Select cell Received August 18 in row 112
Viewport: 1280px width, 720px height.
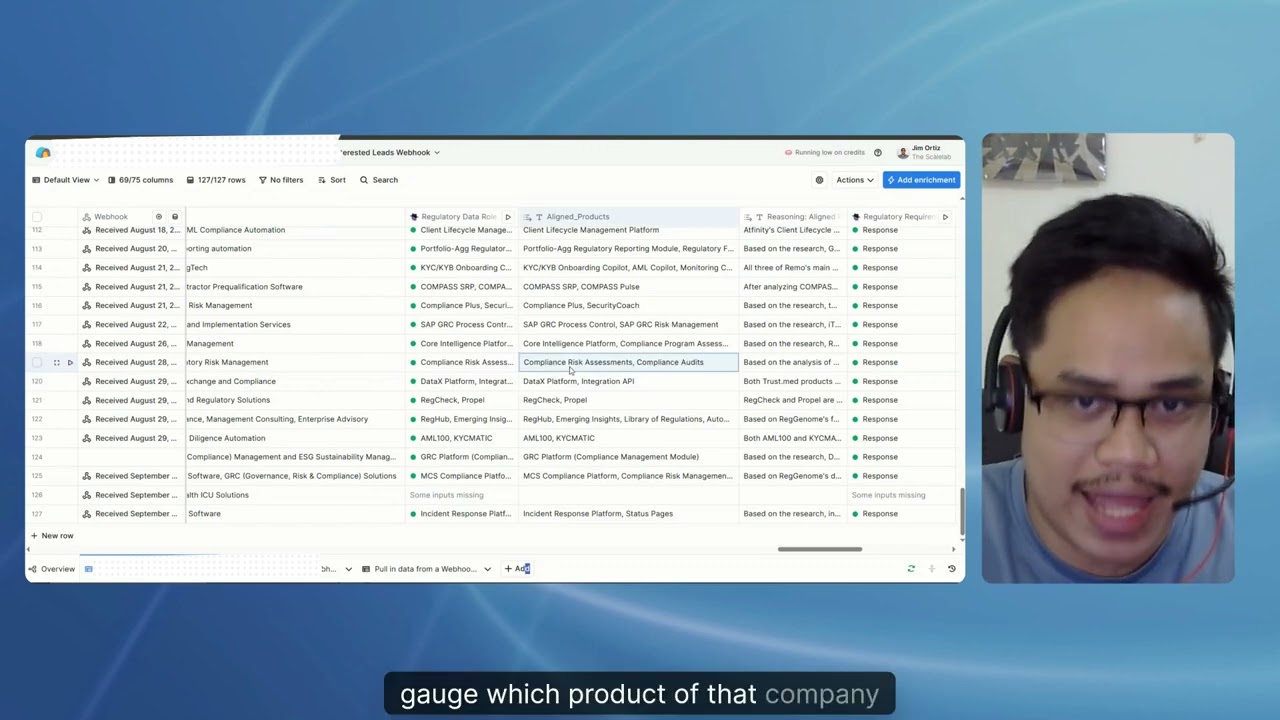[131, 230]
